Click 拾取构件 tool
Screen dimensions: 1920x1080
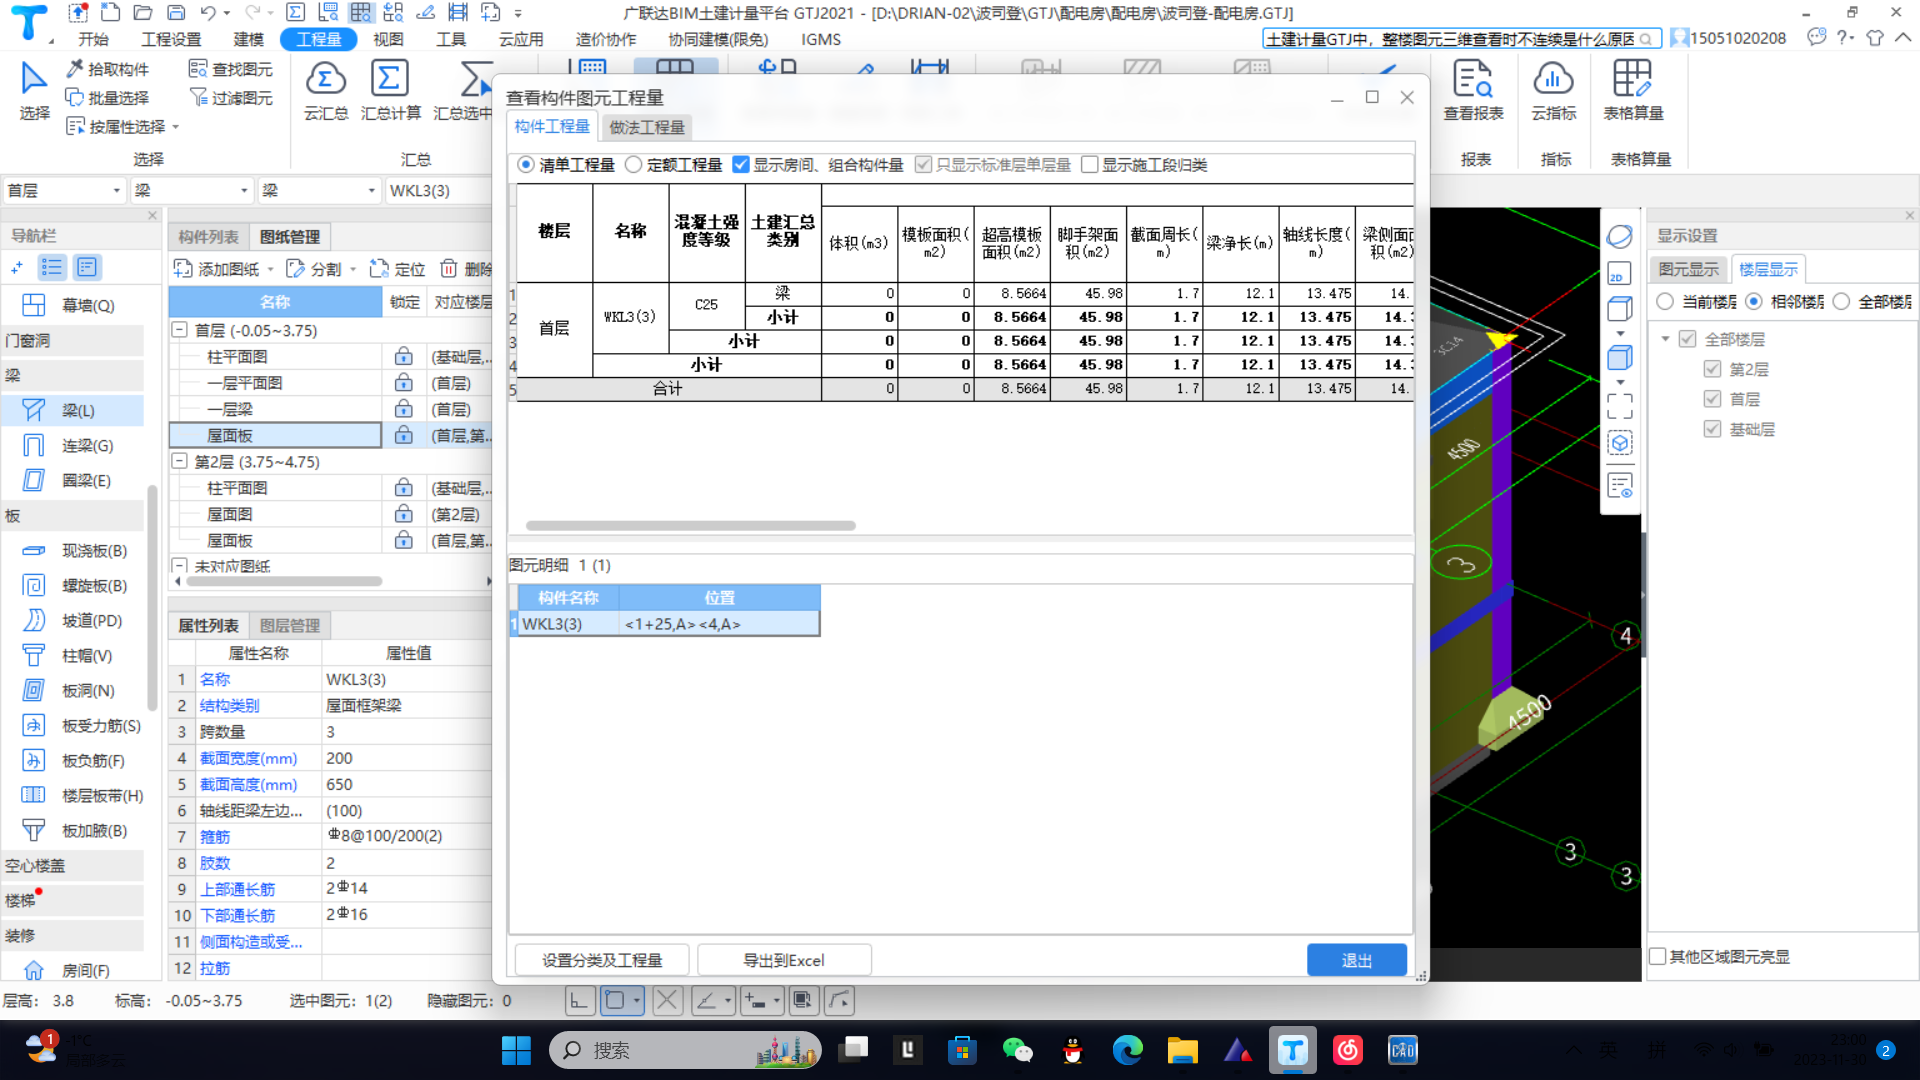click(107, 69)
